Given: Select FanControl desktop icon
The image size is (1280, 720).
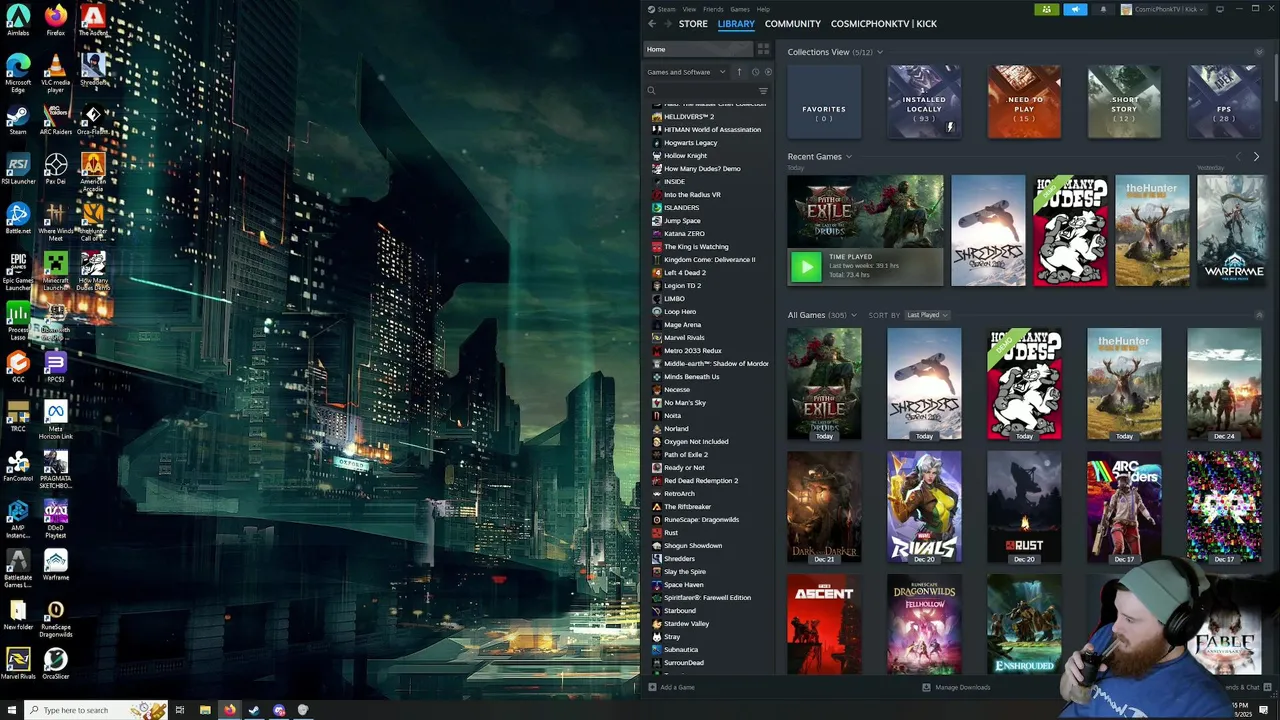Looking at the screenshot, I should pos(18,466).
